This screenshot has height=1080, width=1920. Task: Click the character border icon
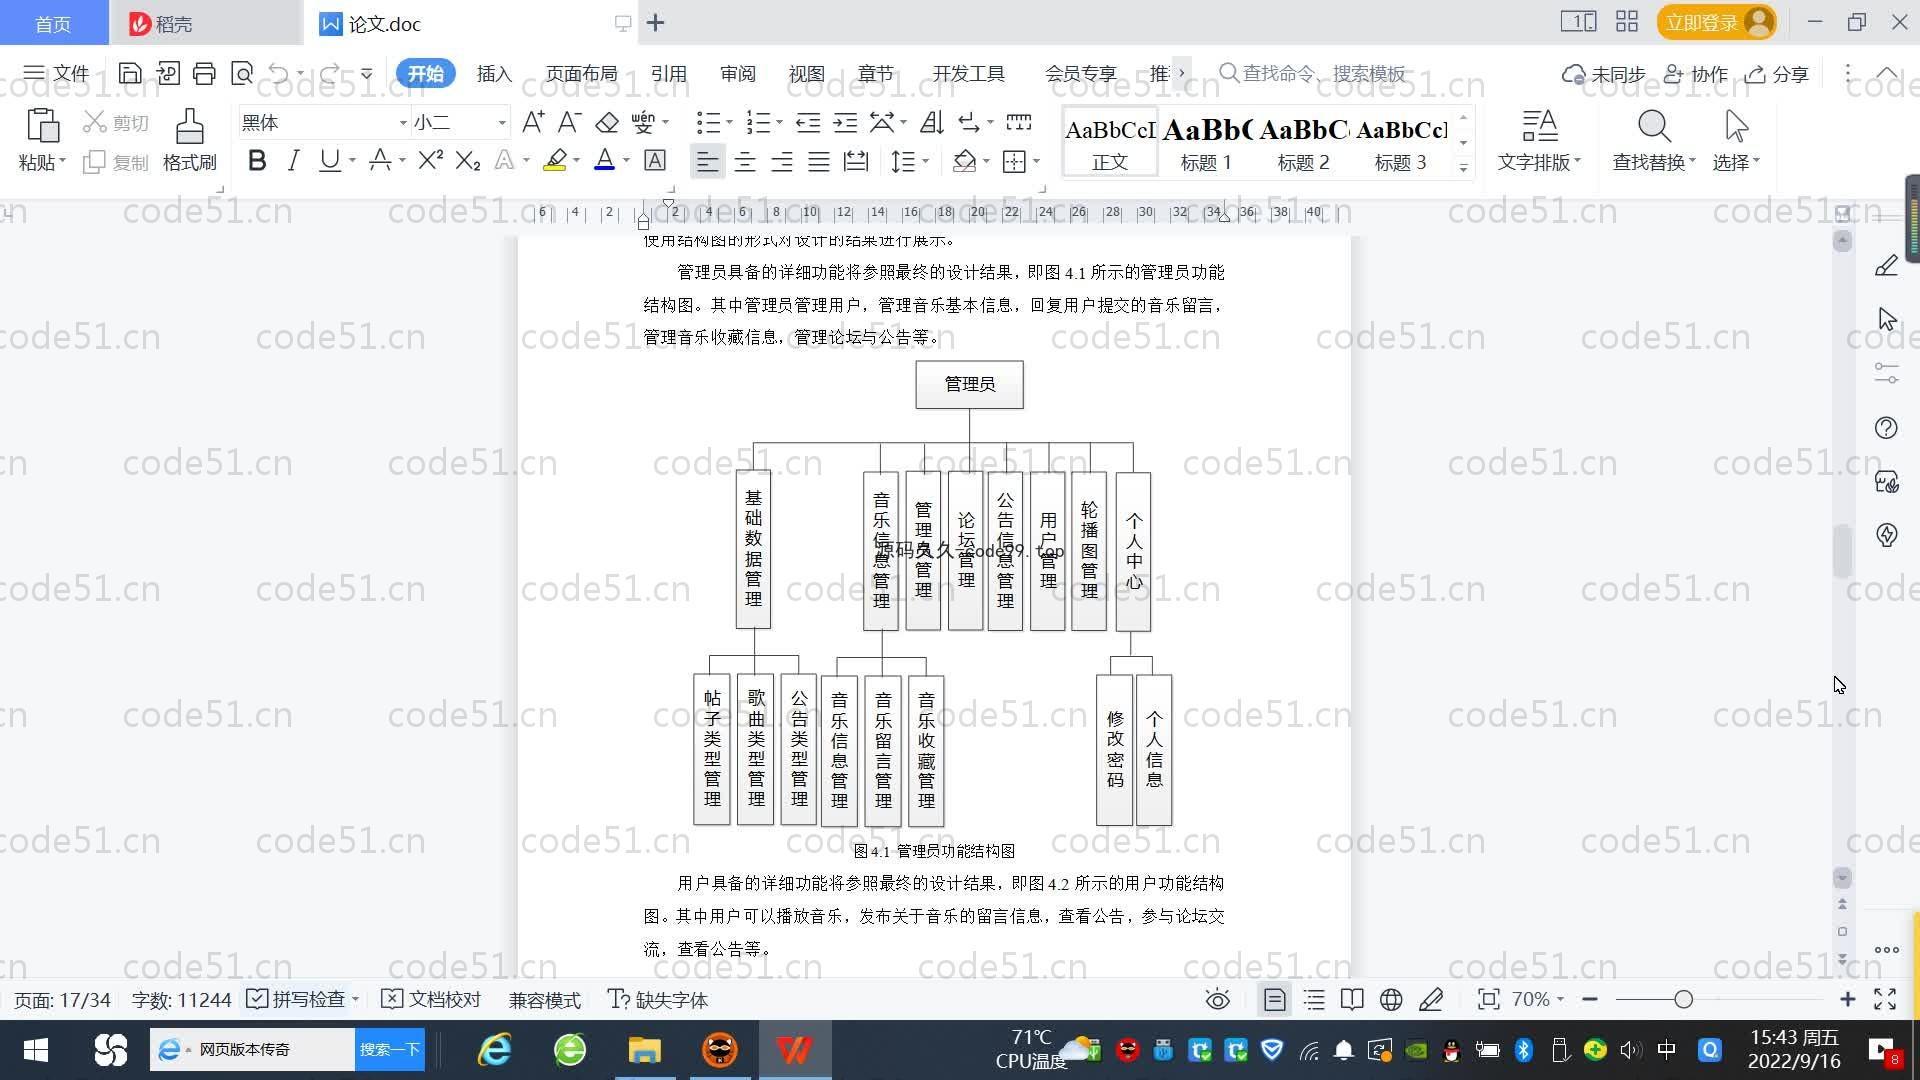point(655,160)
